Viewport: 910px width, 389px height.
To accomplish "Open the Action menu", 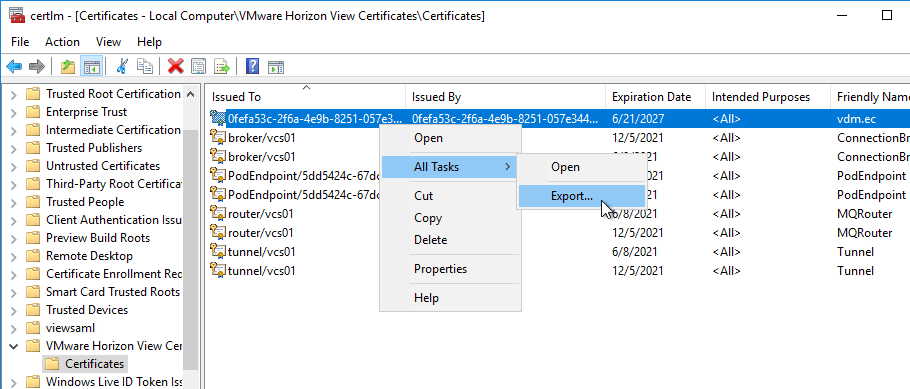I will (x=62, y=42).
